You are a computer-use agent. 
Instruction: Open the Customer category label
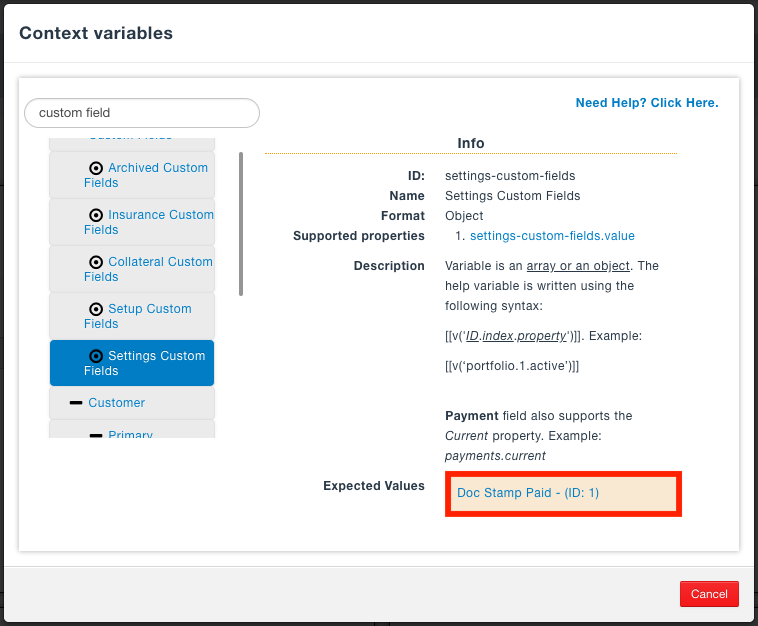point(117,403)
